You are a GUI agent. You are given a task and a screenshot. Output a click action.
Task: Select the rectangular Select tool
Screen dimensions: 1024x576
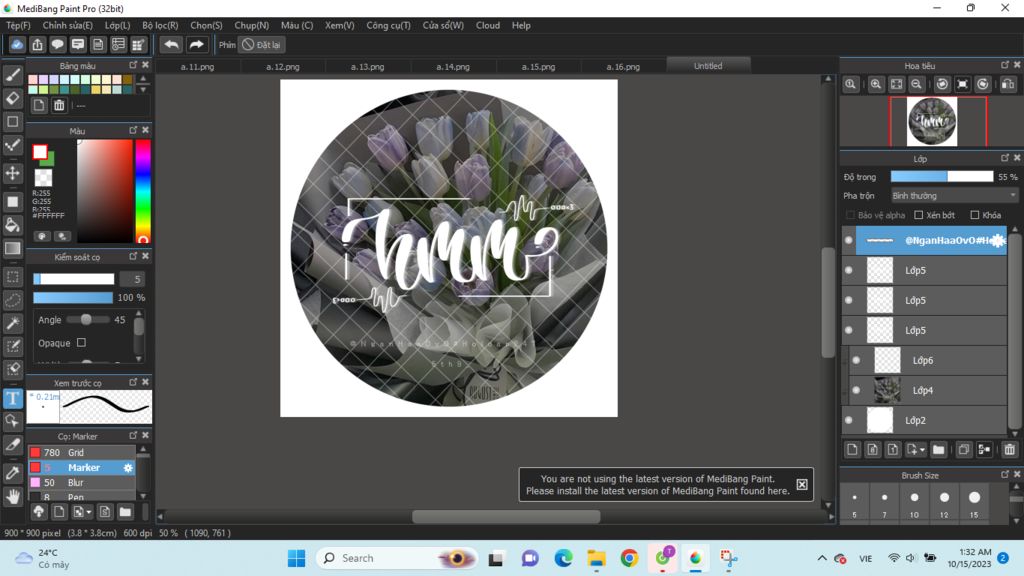(x=12, y=277)
